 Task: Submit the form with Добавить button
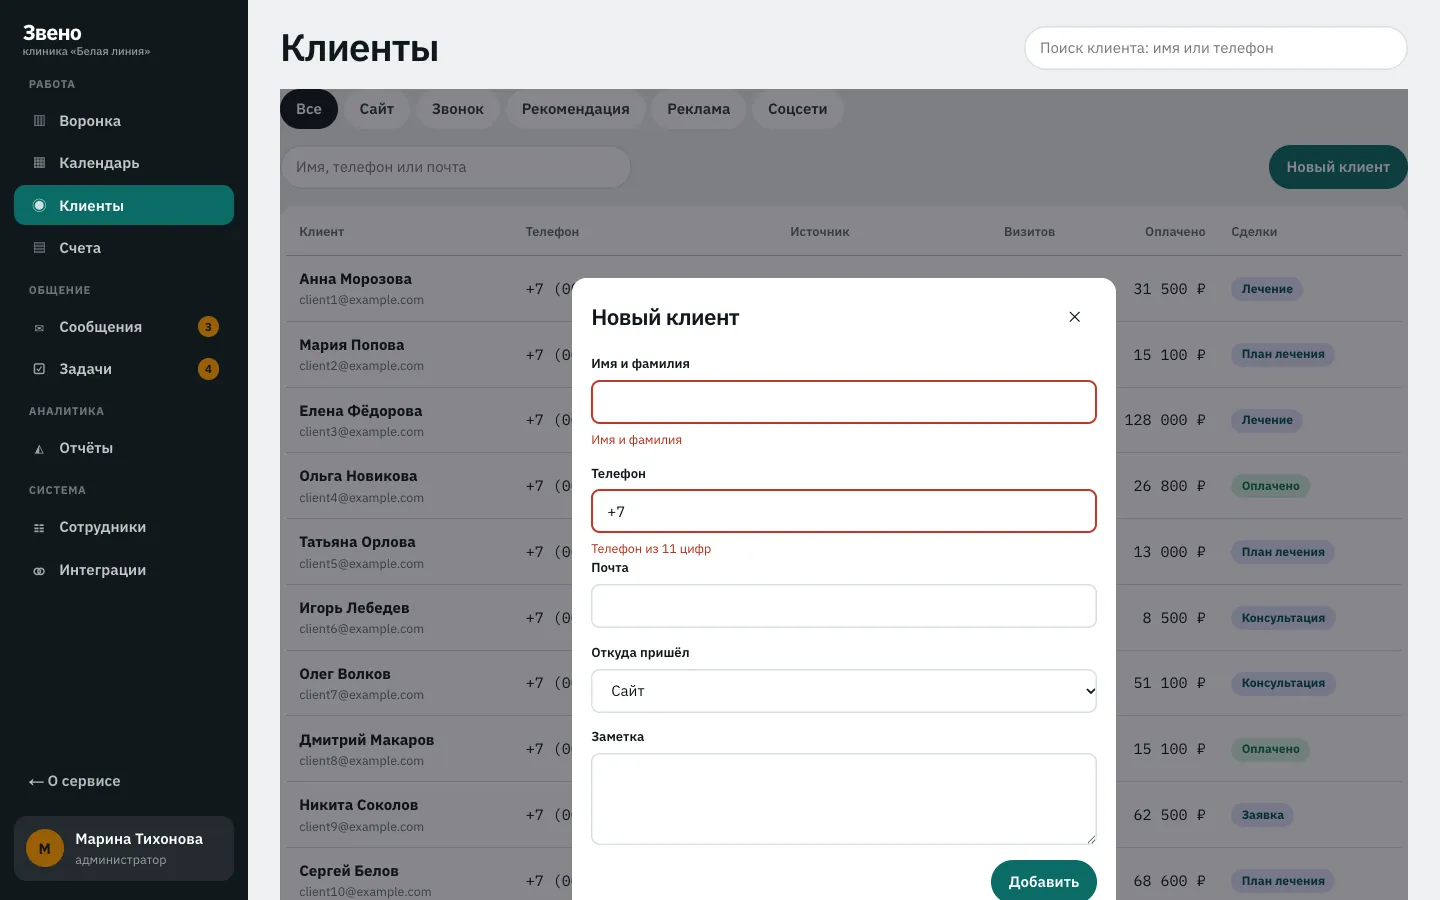(x=1044, y=881)
